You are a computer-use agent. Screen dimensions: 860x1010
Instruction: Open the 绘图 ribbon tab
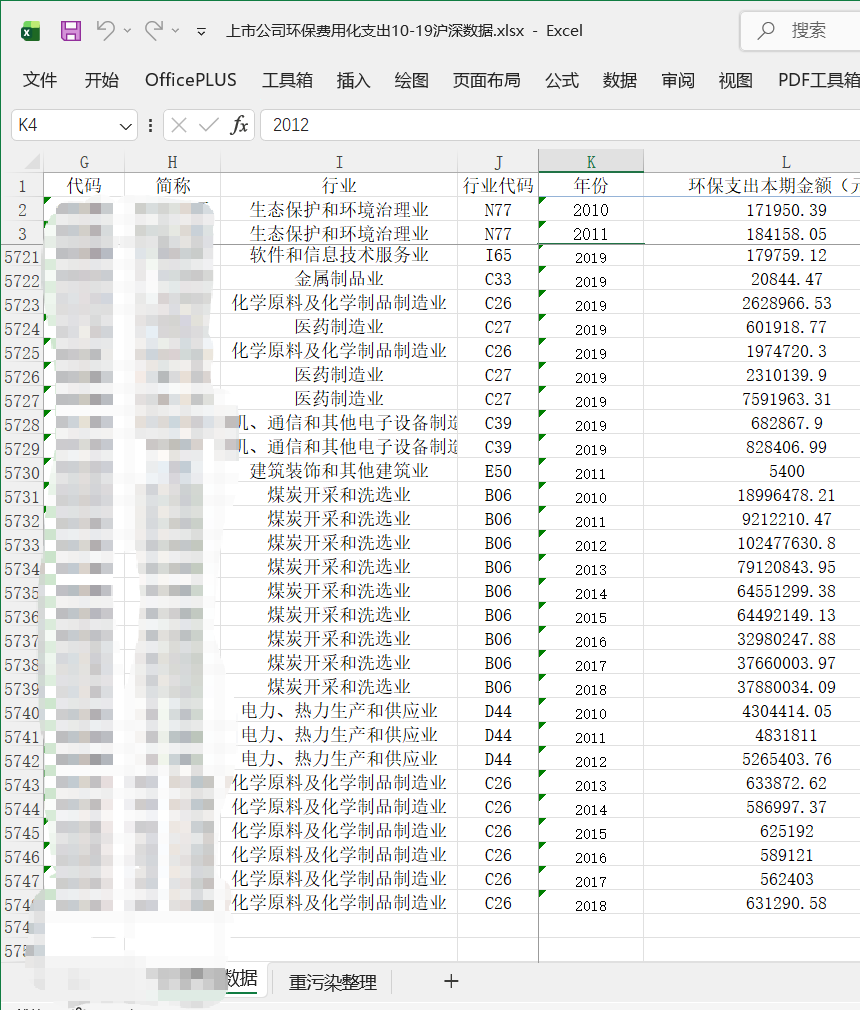click(412, 80)
